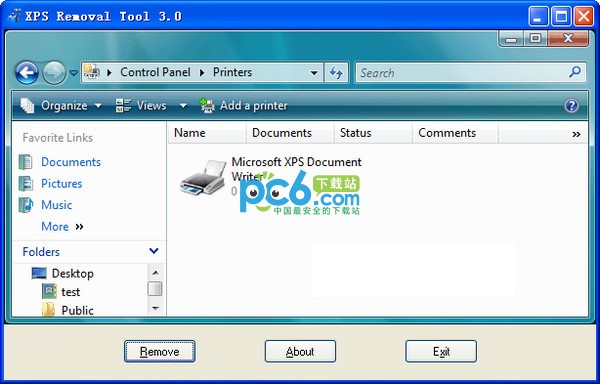600x384 pixels.
Task: Click the Public folder icon in tree
Action: 48,309
